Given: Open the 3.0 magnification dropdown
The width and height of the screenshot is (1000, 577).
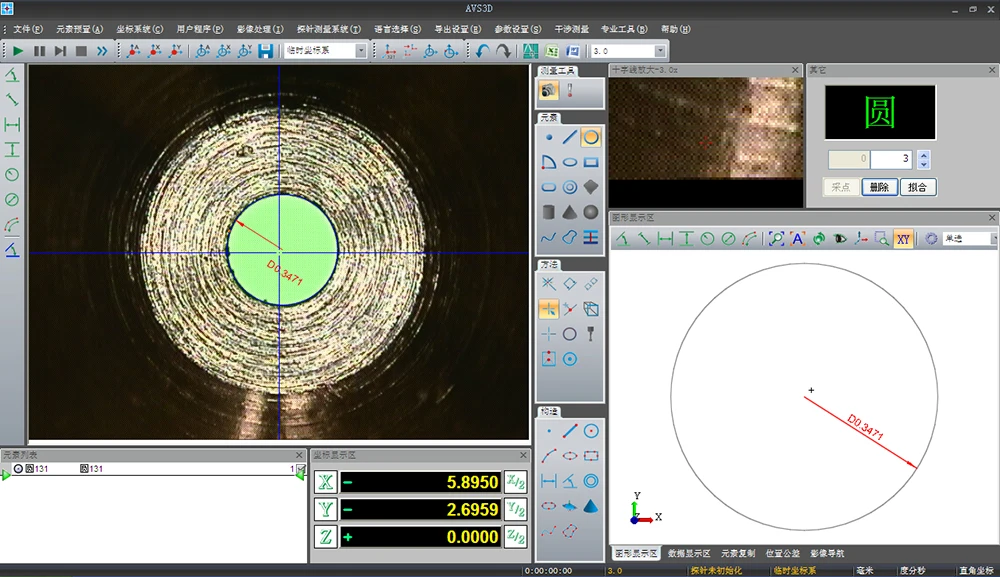Looking at the screenshot, I should tap(660, 51).
